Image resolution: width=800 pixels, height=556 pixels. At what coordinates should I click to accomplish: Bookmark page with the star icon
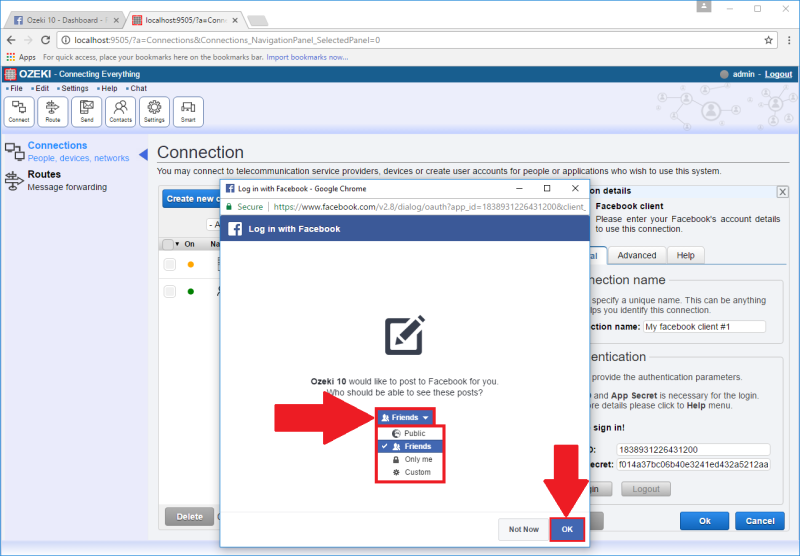(x=769, y=40)
